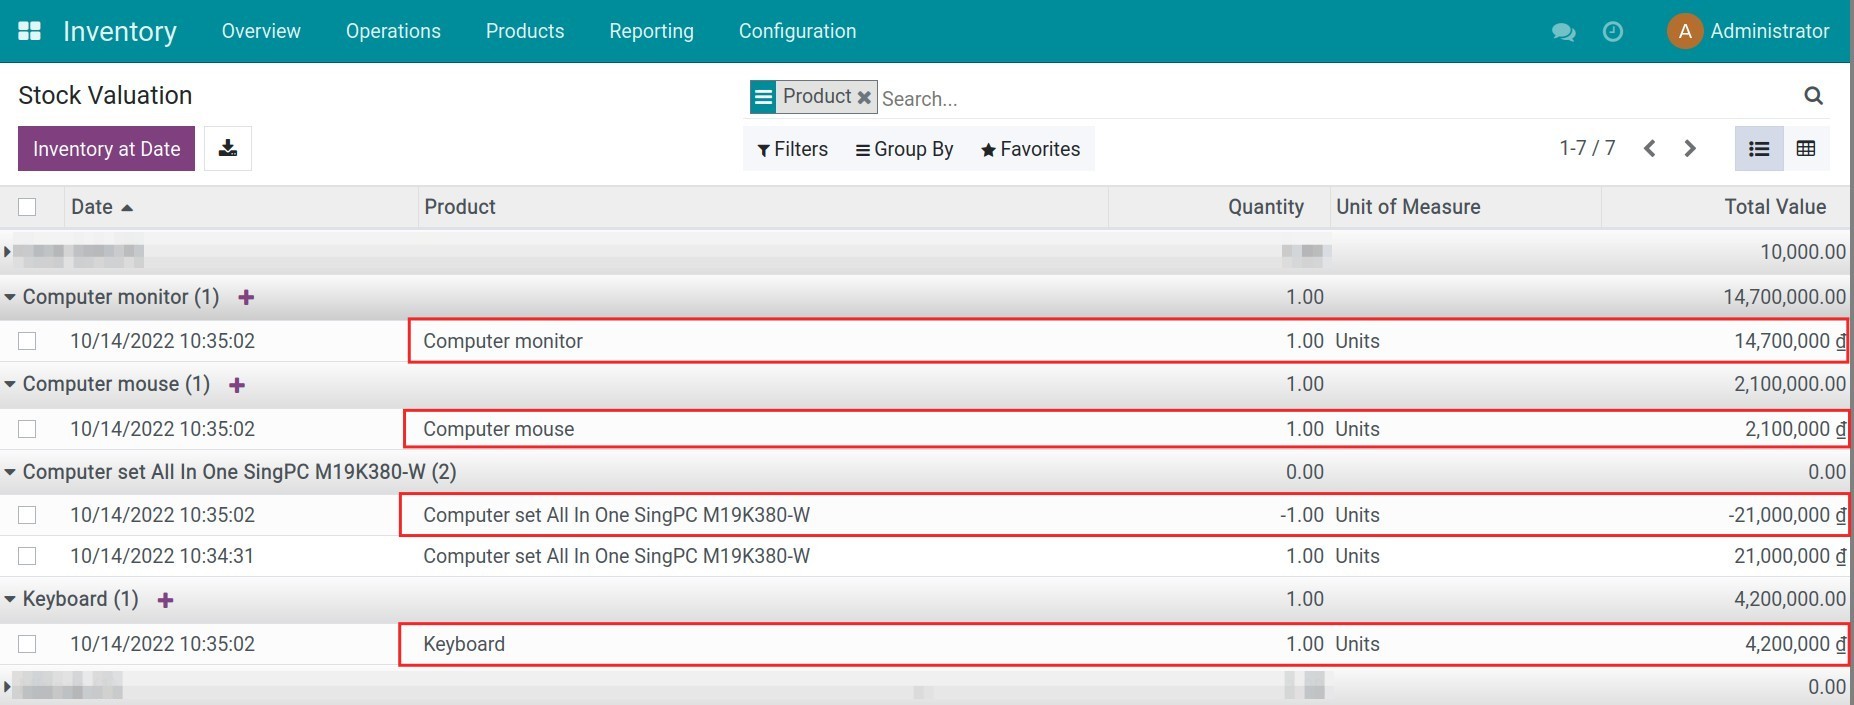Go to next page arrow
The width and height of the screenshot is (1854, 705).
[1690, 149]
